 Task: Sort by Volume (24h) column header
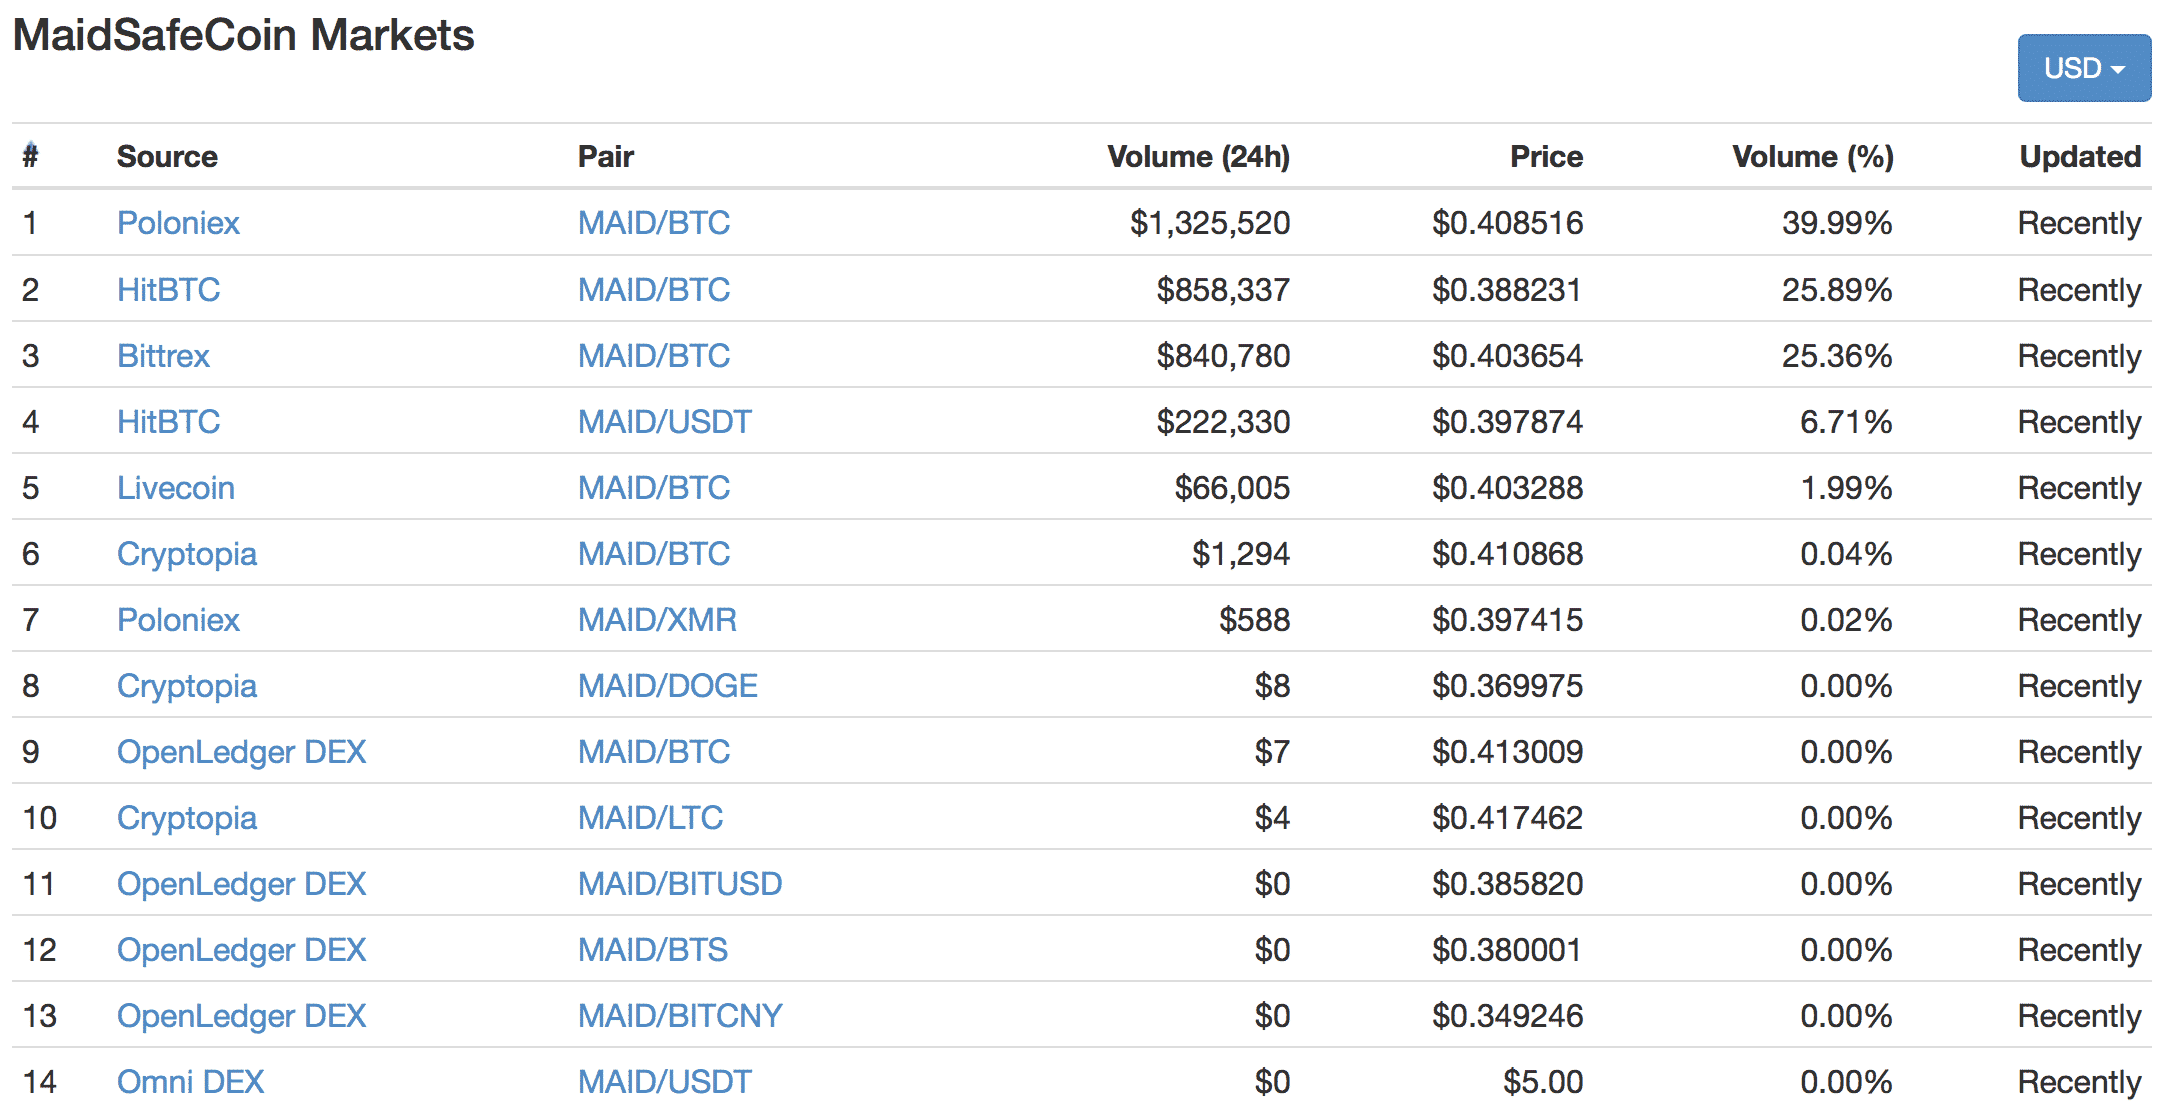(1198, 156)
